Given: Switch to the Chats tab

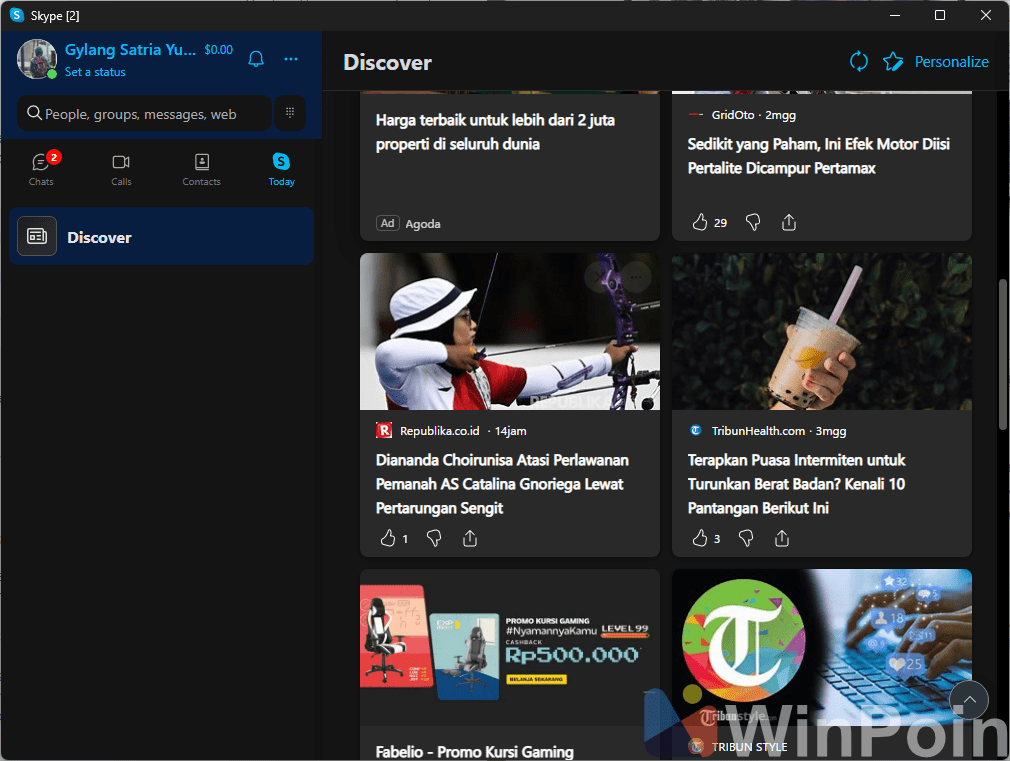Looking at the screenshot, I should [41, 169].
